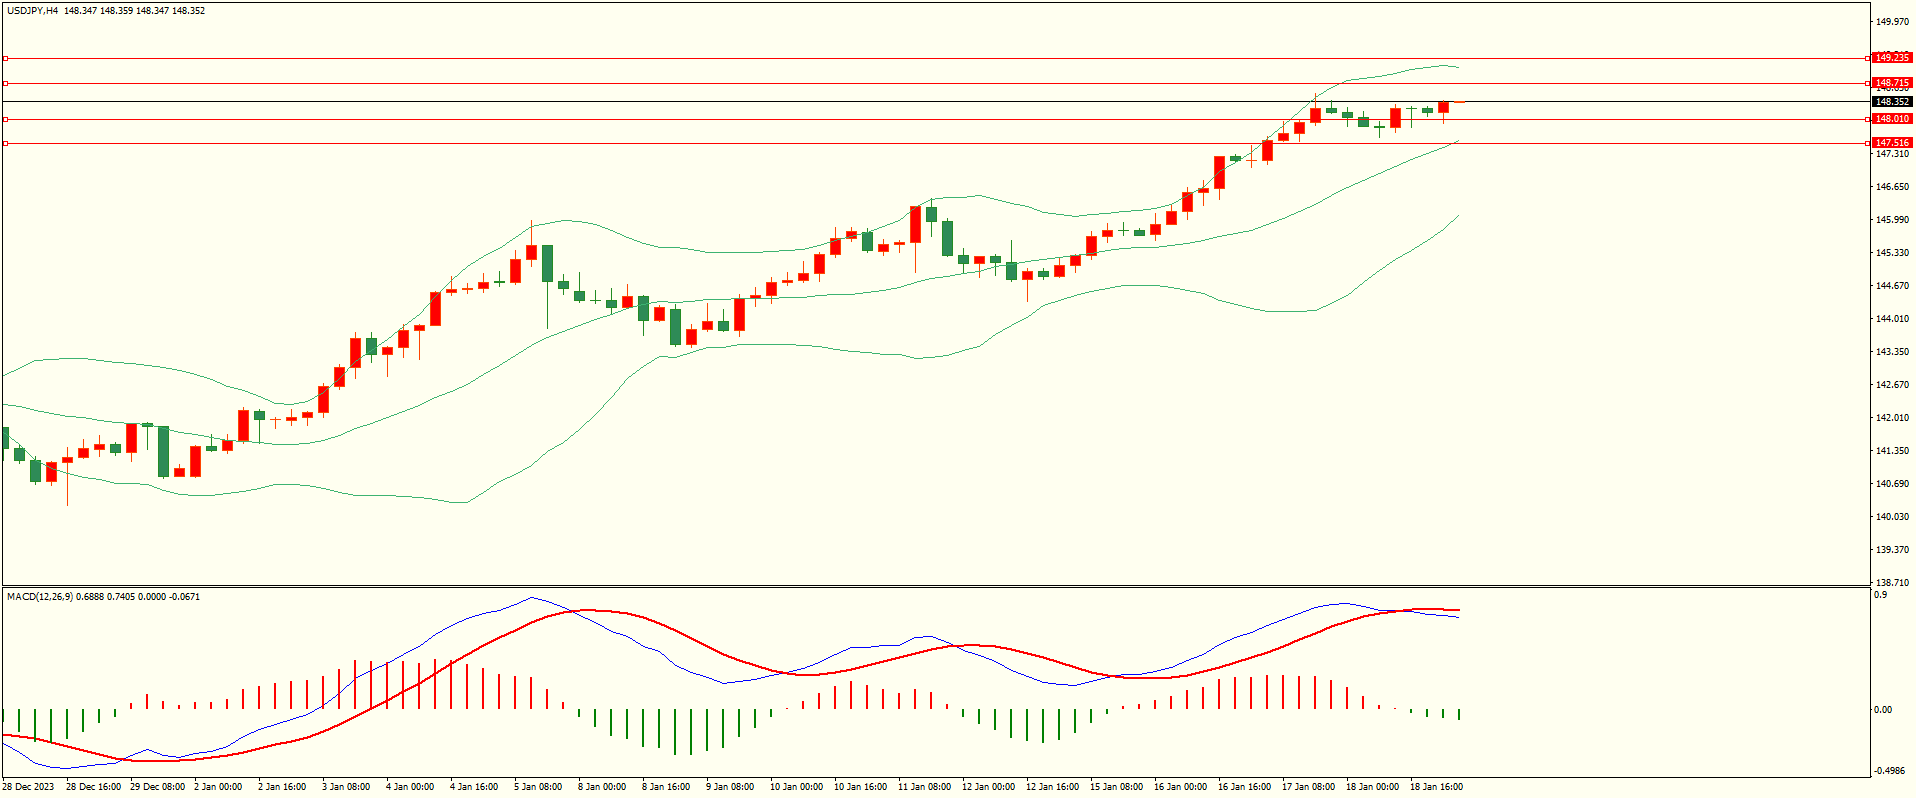This screenshot has height=798, width=1916.
Task: Click the 9 Jan 08:00 time label
Action: pyautogui.click(x=730, y=787)
